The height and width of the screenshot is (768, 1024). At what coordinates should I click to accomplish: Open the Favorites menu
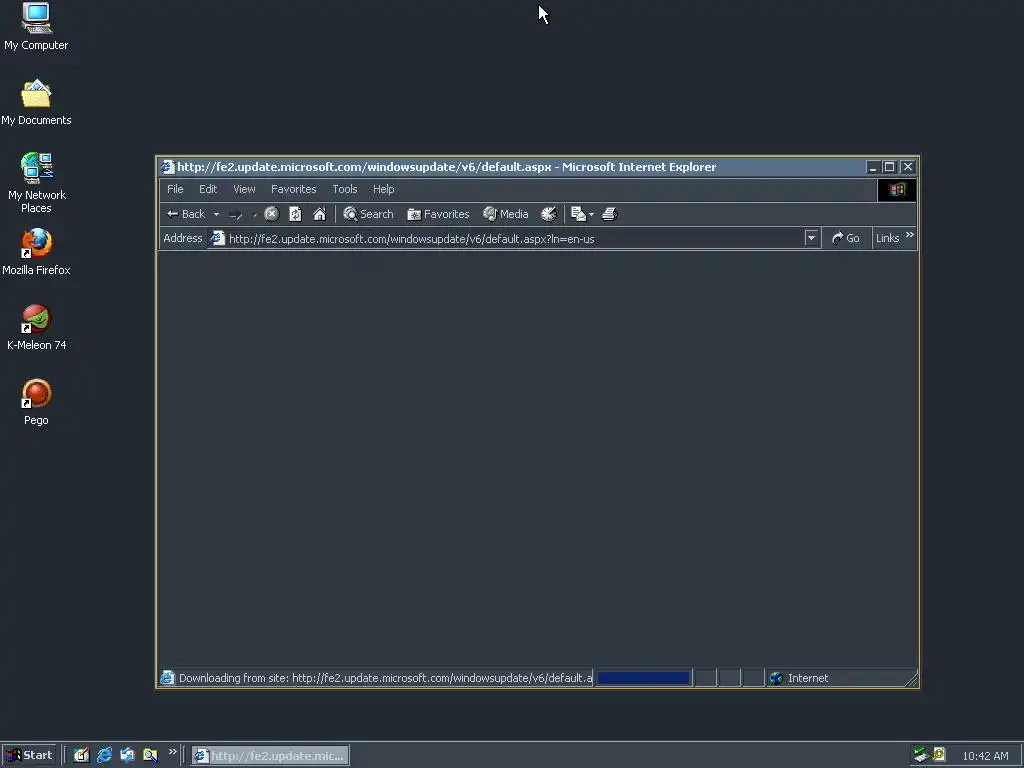(x=293, y=189)
